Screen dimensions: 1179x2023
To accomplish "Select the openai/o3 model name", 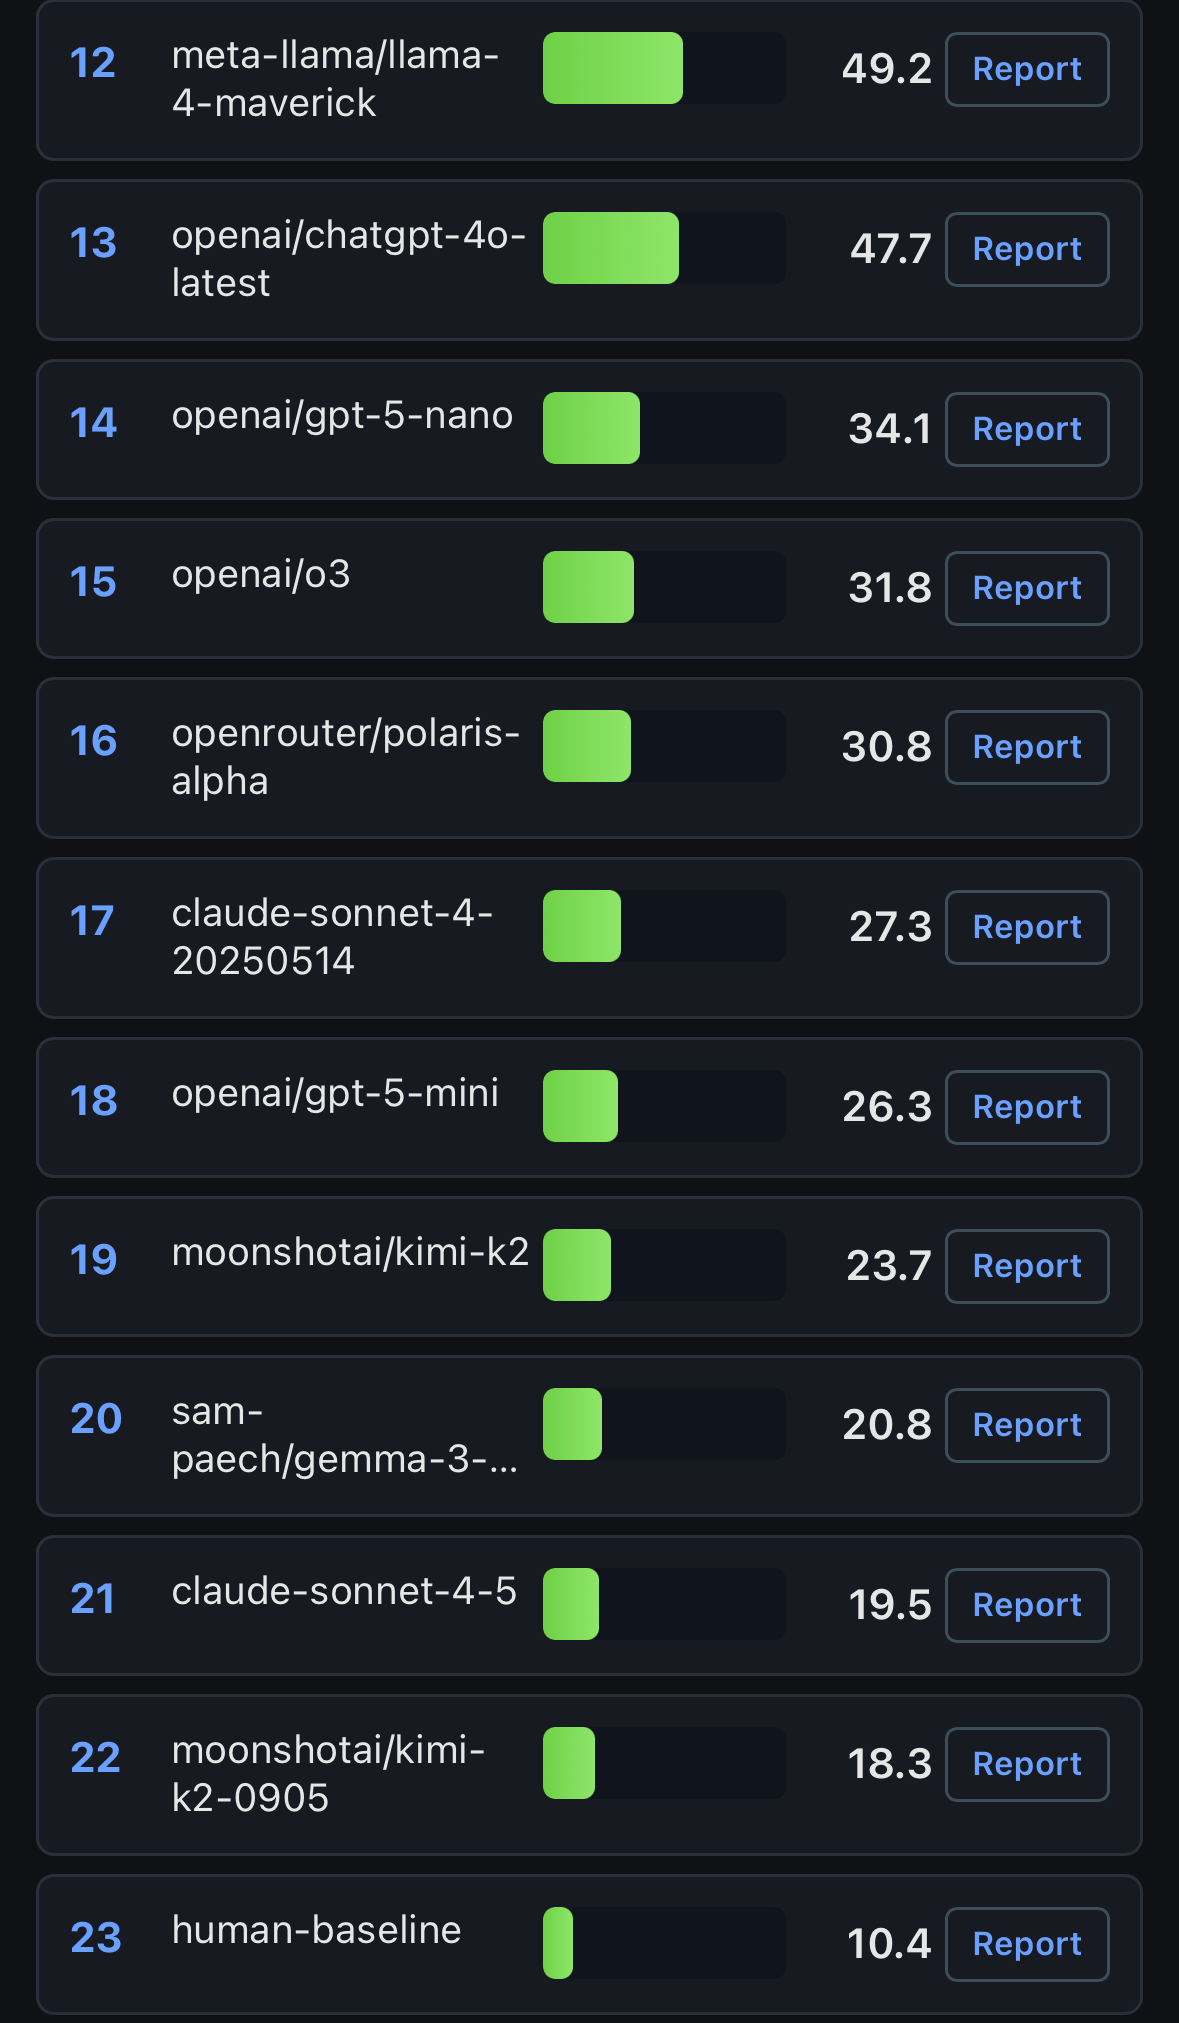I will pyautogui.click(x=261, y=575).
